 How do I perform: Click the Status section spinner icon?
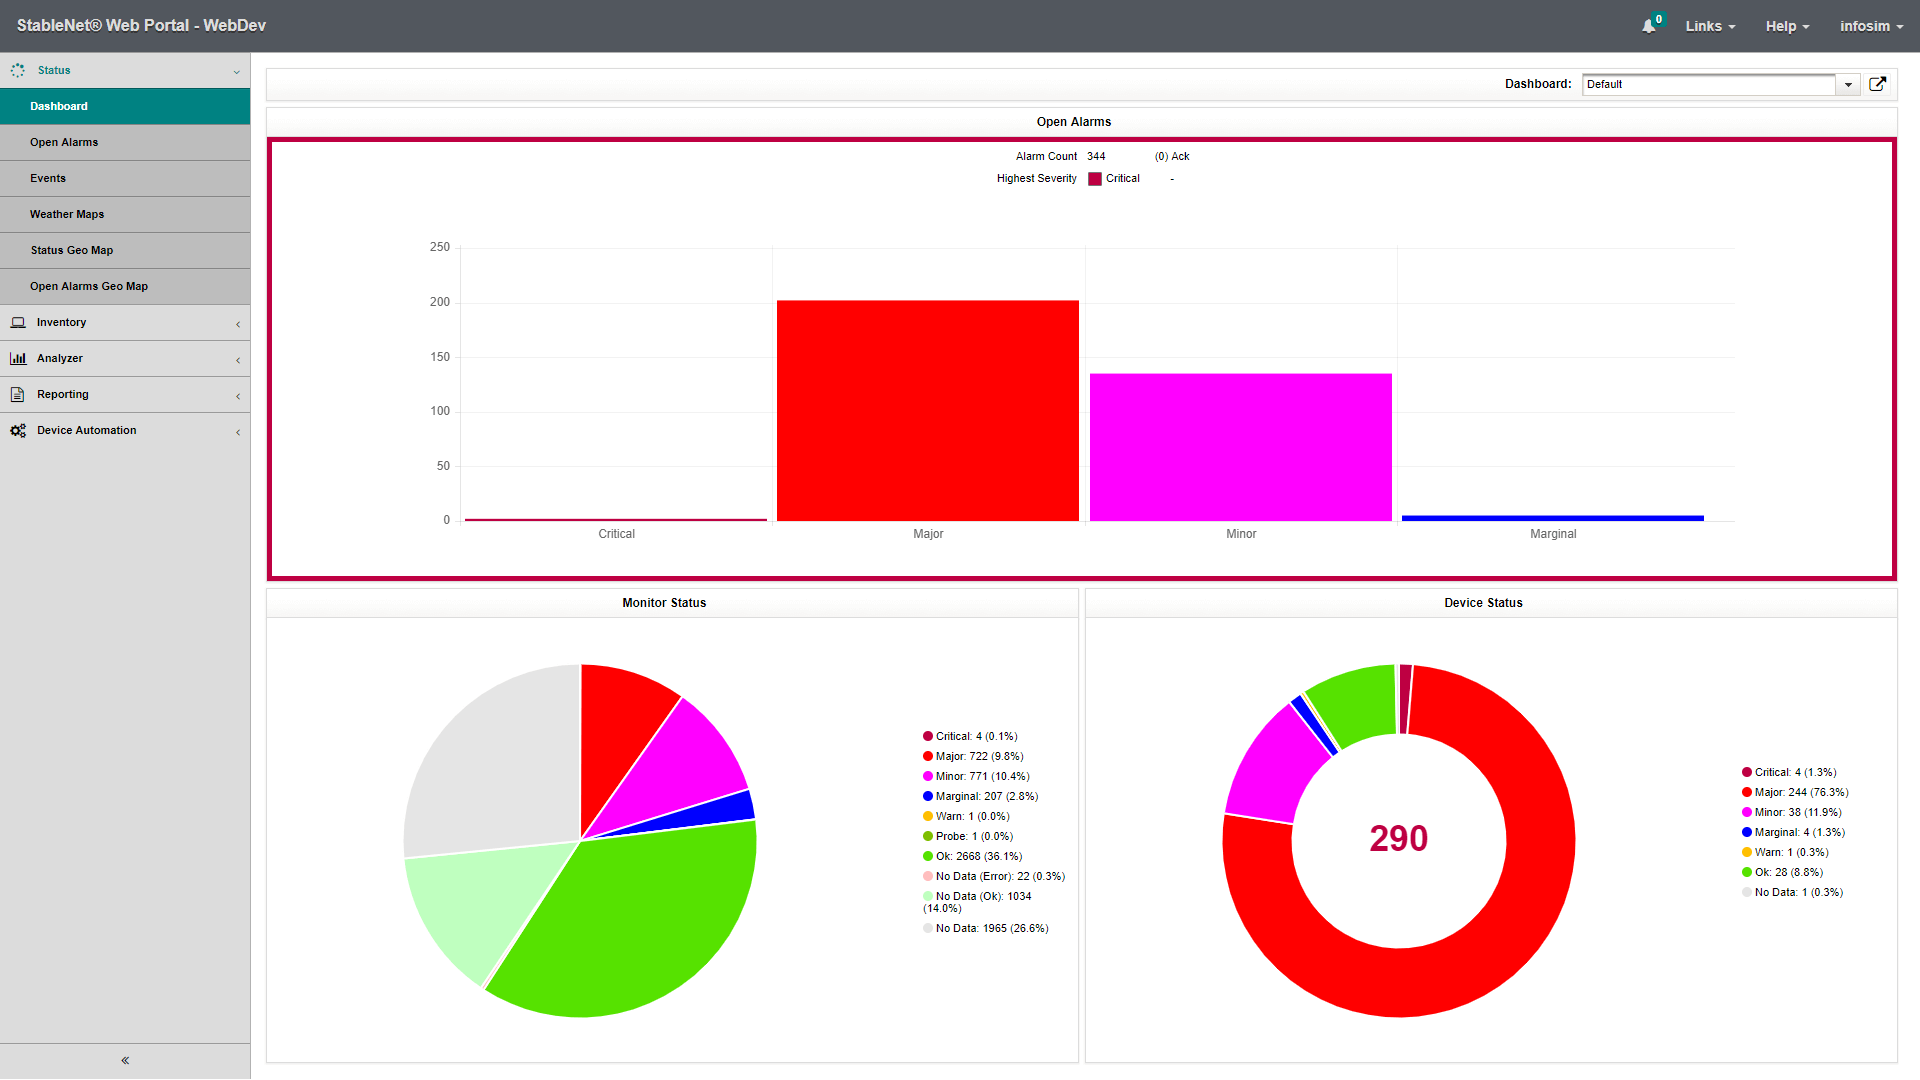[x=18, y=70]
